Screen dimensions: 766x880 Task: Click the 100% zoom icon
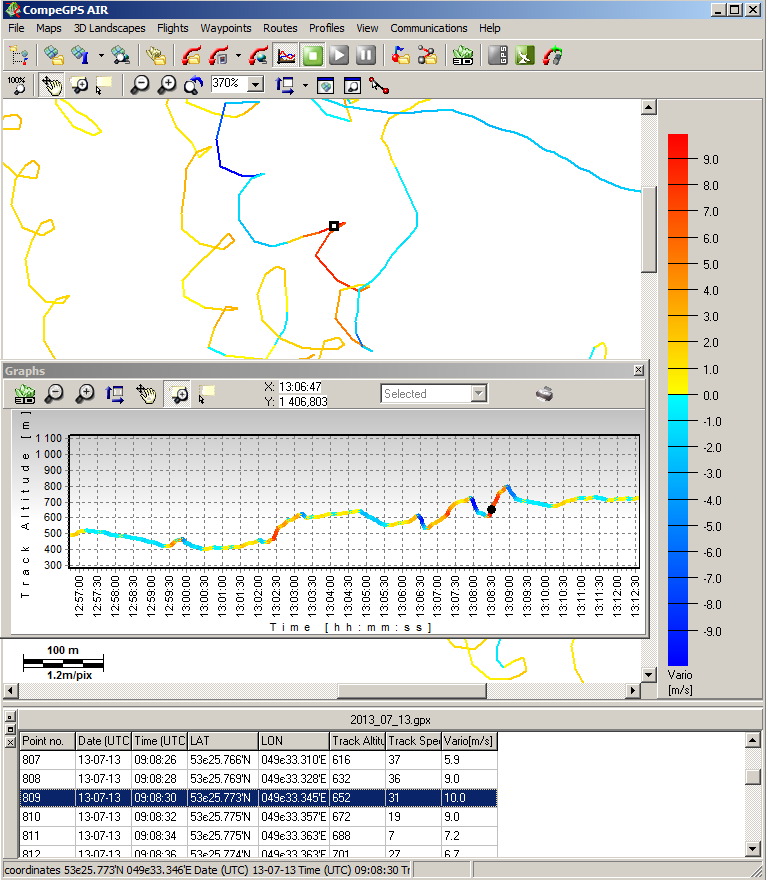click(17, 85)
